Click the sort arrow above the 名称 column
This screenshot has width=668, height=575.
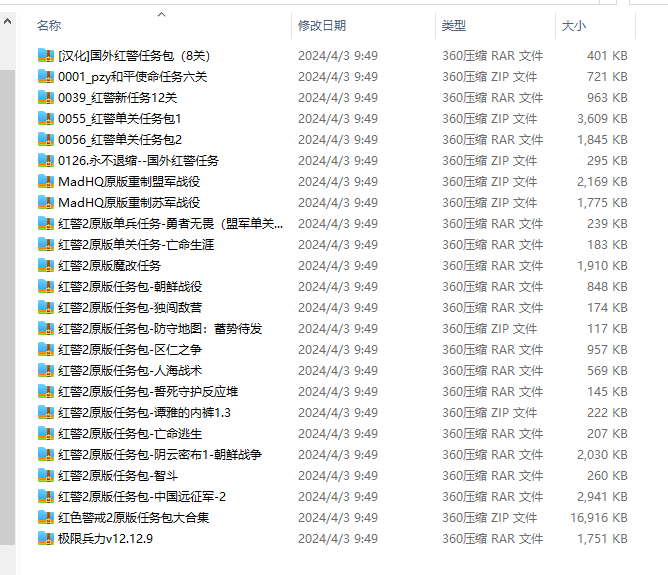click(161, 14)
